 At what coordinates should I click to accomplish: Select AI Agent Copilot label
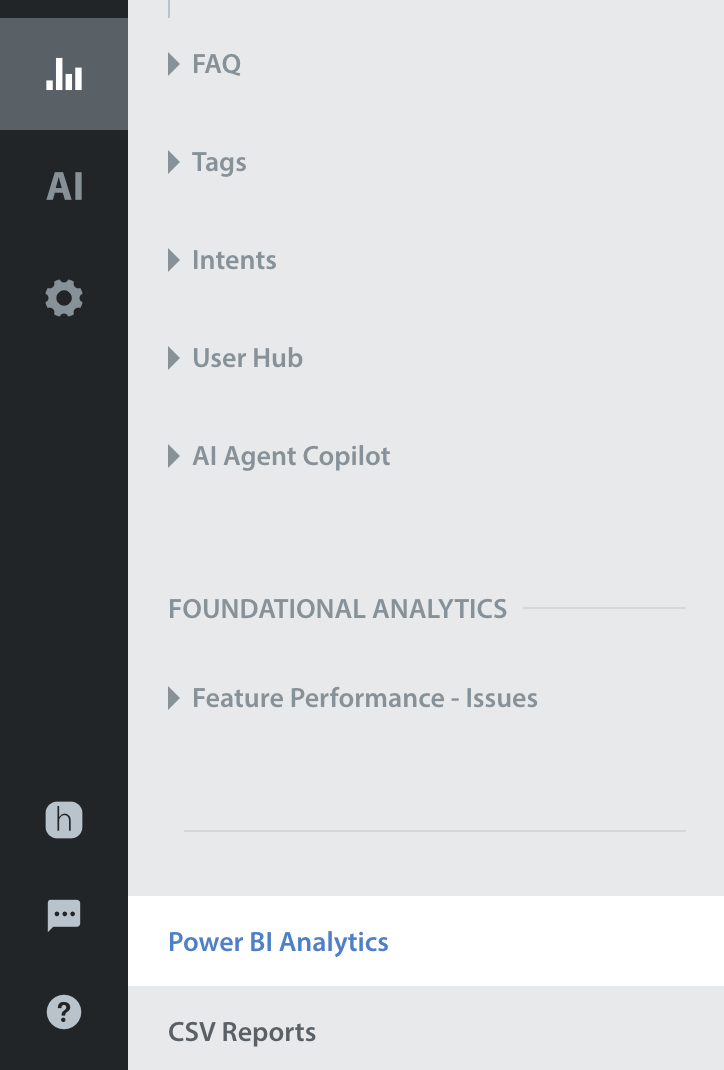(291, 456)
